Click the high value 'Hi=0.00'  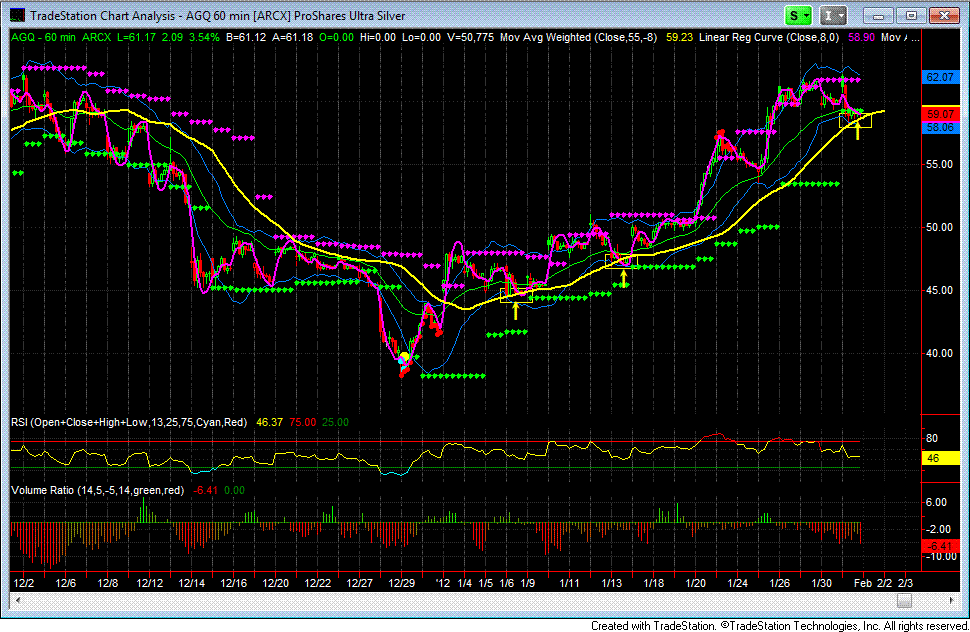click(x=377, y=37)
